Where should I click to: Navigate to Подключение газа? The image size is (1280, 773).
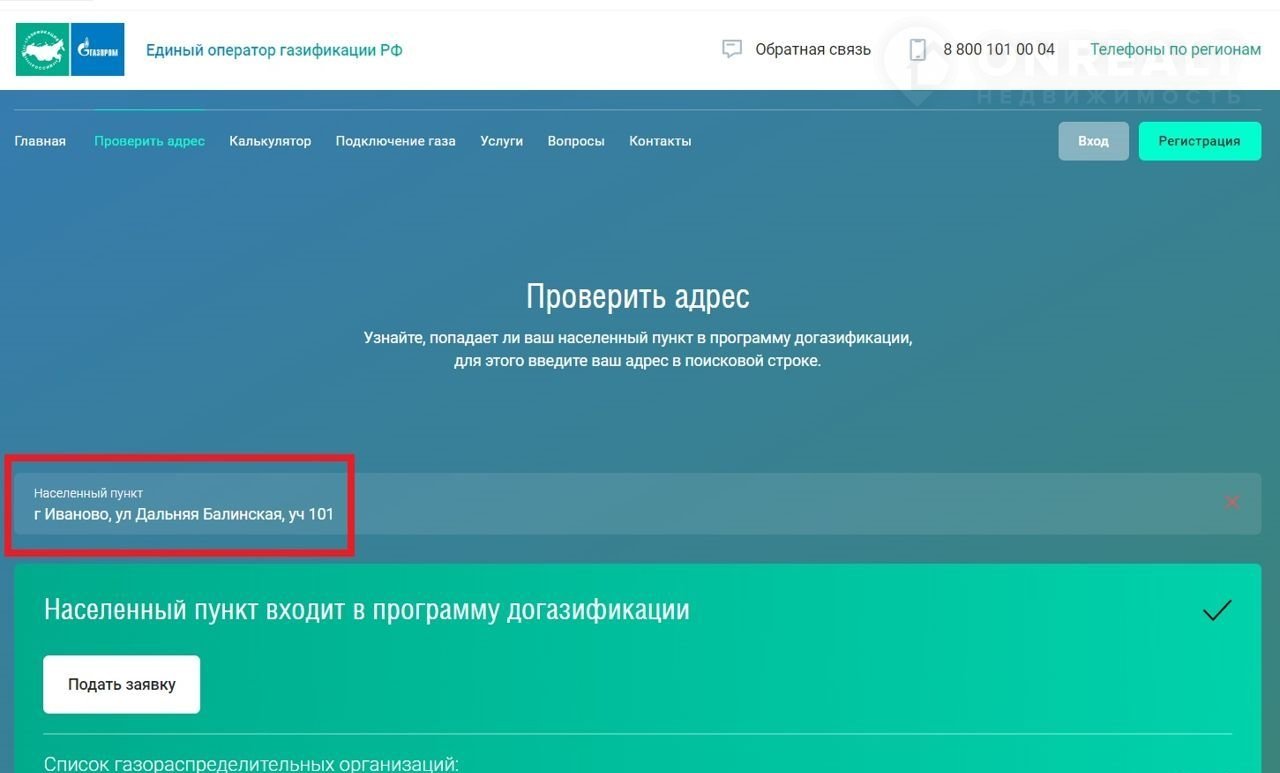(x=395, y=141)
